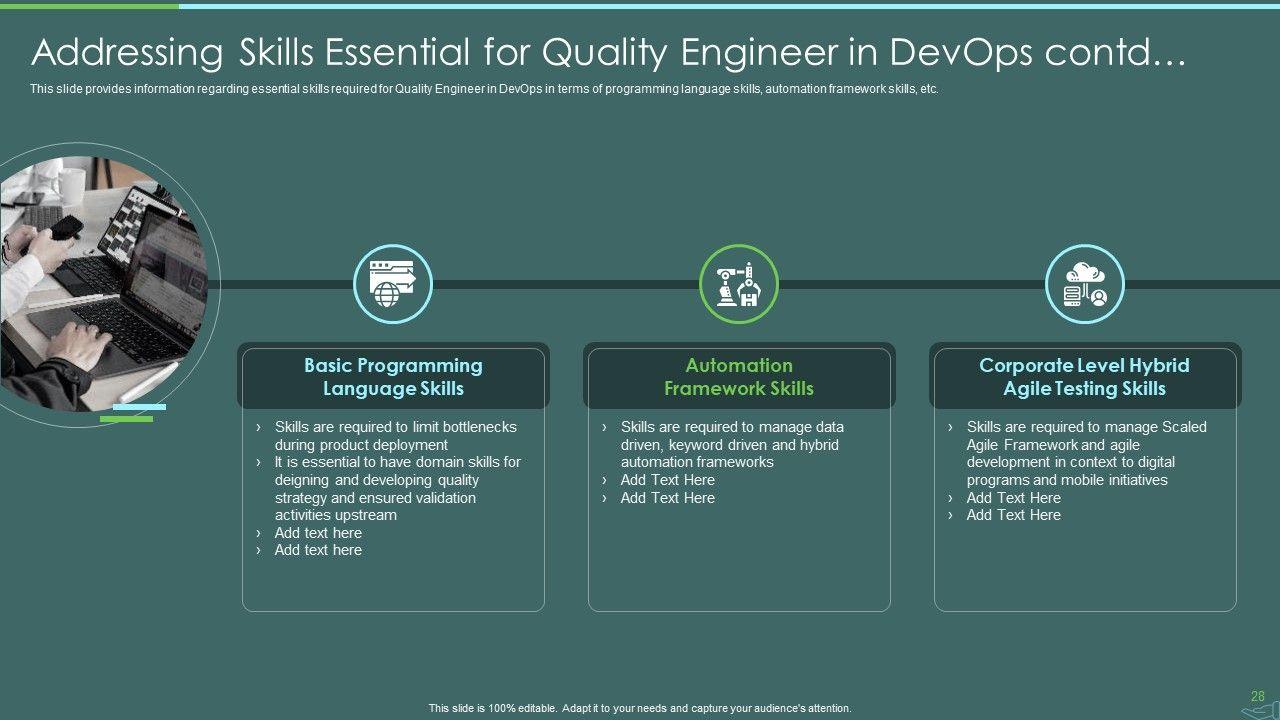Select 'Corporate Level Hybrid Agile Testing Skills' heading

[x=1085, y=377]
